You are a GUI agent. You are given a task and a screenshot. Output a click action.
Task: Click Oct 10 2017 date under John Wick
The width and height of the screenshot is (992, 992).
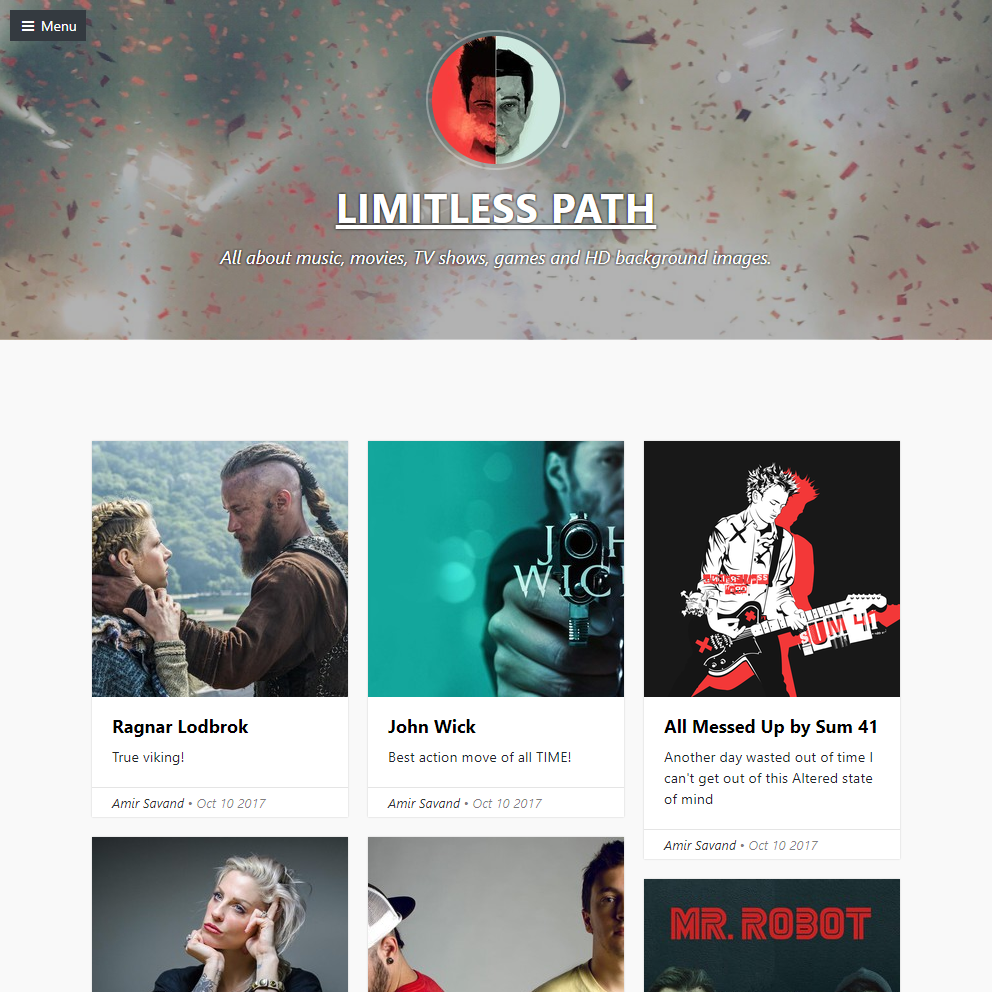click(x=507, y=803)
